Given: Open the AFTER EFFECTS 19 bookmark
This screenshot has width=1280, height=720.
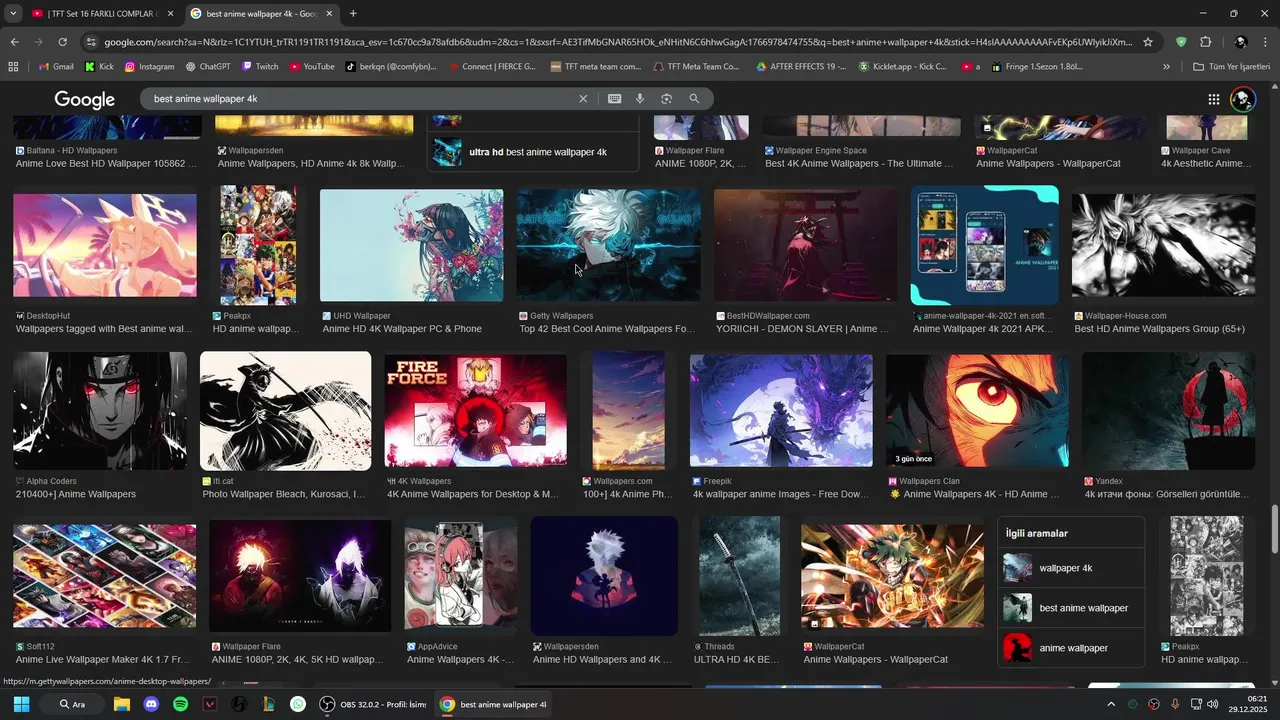Looking at the screenshot, I should 801,67.
